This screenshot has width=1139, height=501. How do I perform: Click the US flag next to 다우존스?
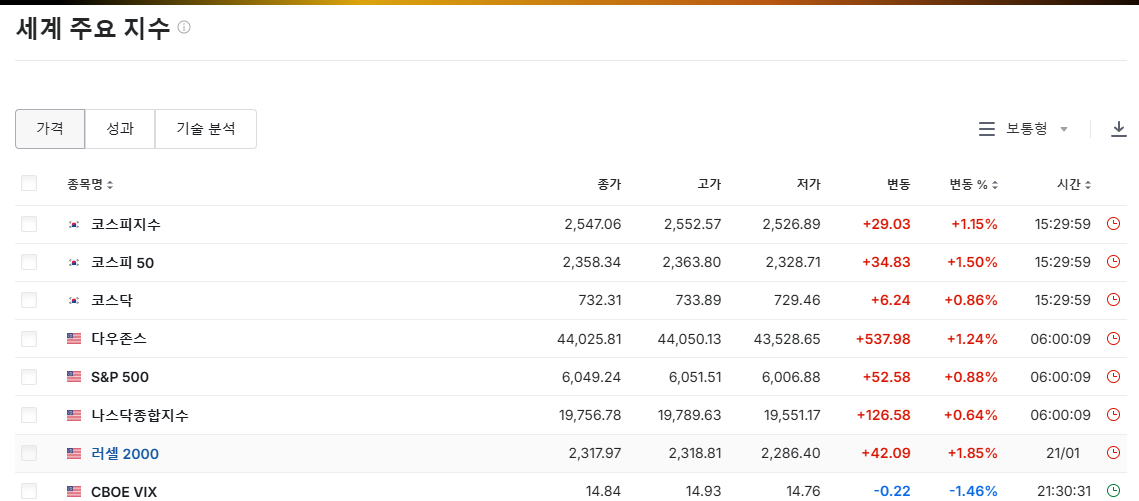(x=74, y=338)
